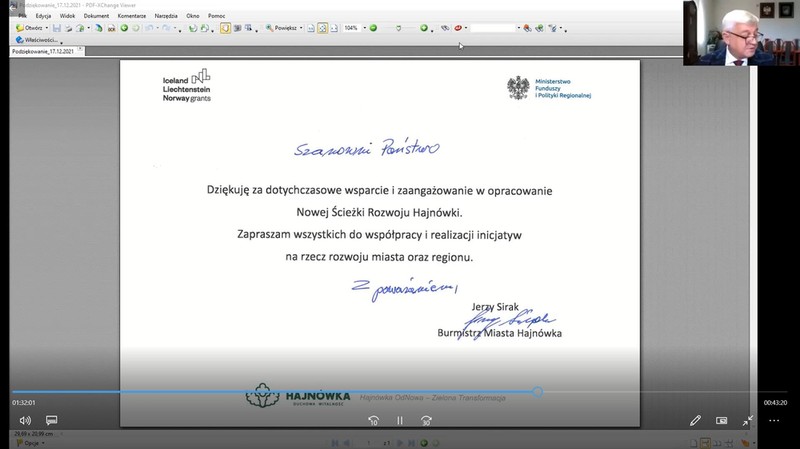Viewport: 800px width, 449px height.
Task: Toggle mini player mode icon
Action: pos(721,420)
